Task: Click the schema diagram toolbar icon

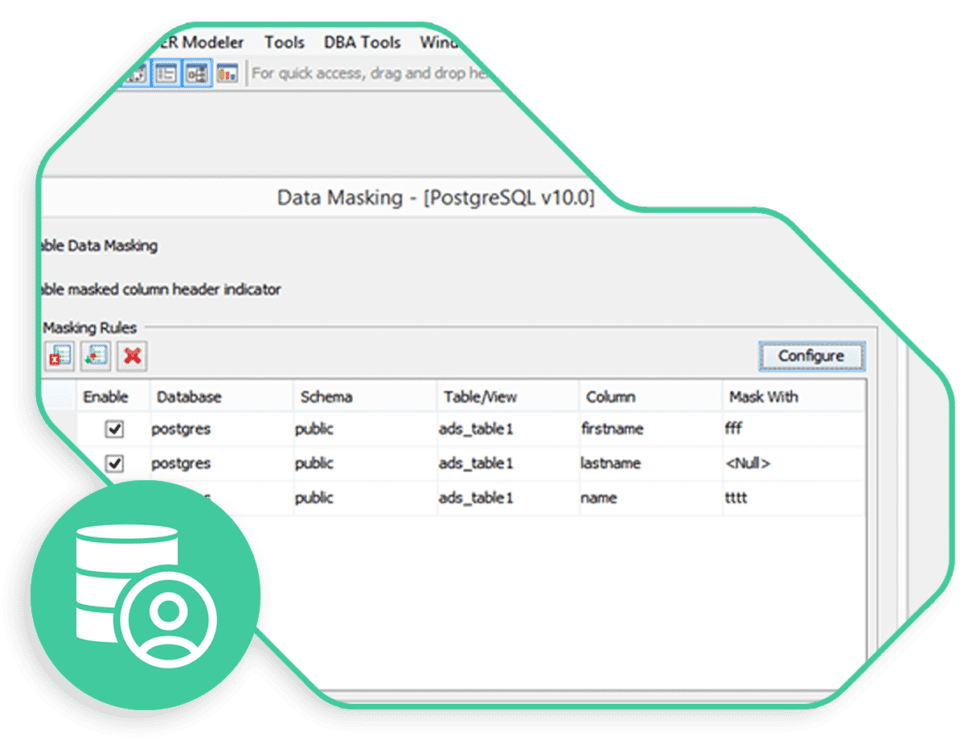Action: [196, 73]
